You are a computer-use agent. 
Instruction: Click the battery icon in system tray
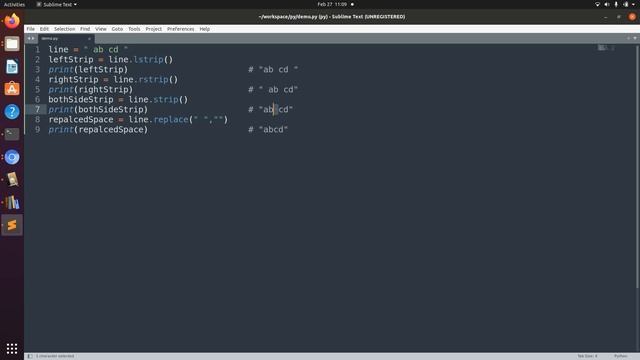[626, 4]
